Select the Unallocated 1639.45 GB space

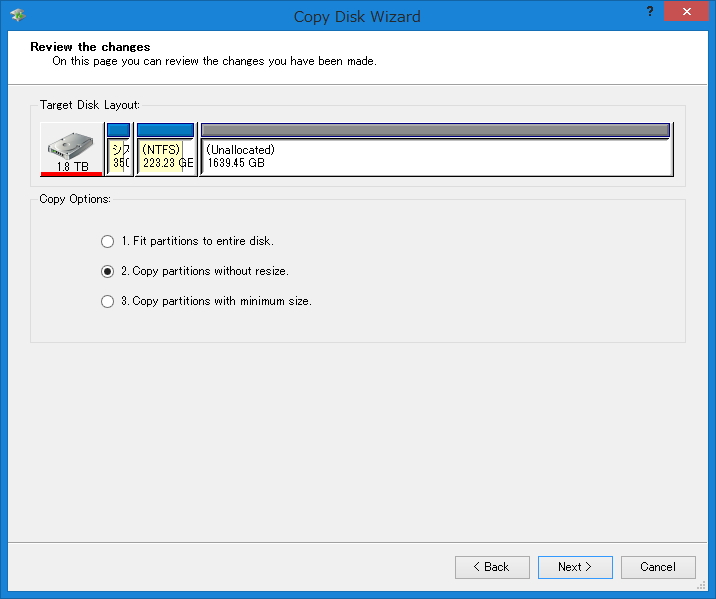click(437, 149)
